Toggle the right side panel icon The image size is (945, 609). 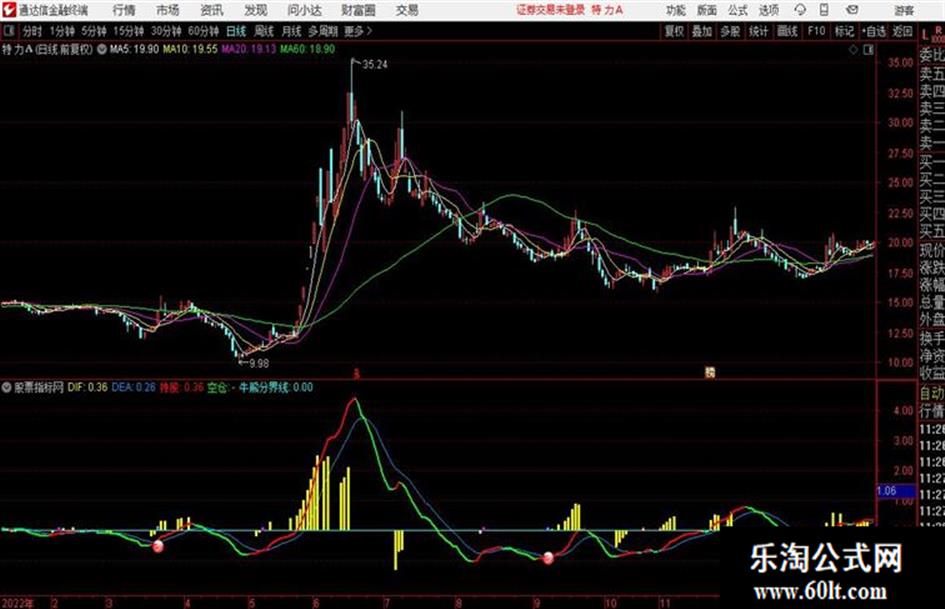868,50
